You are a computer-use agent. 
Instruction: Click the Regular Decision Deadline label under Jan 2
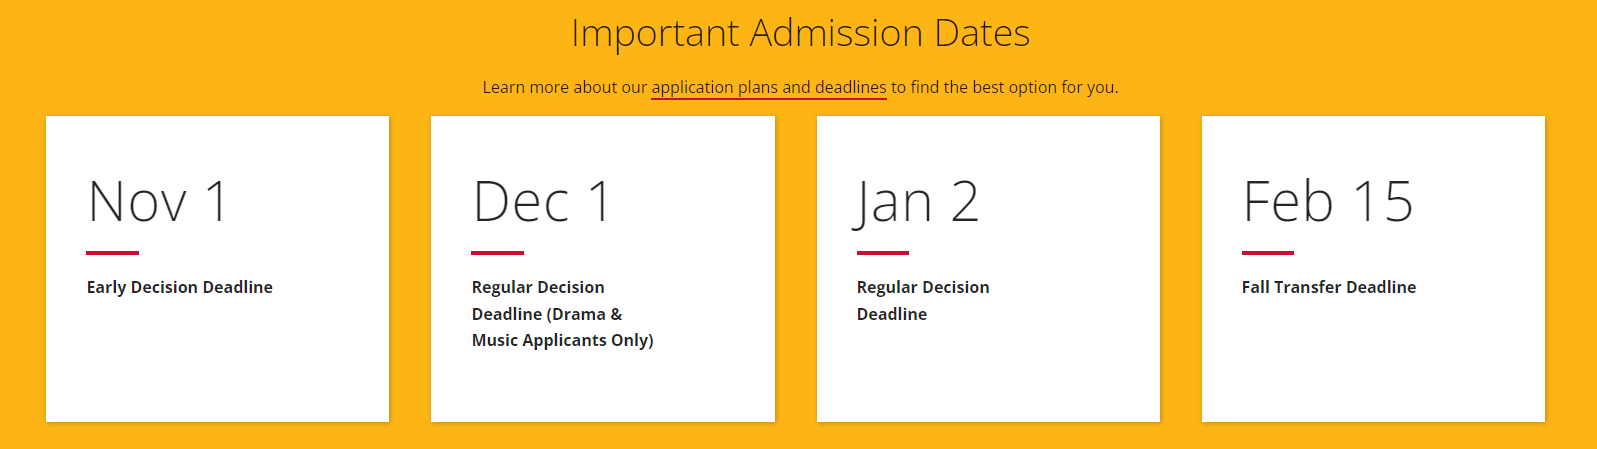point(923,300)
